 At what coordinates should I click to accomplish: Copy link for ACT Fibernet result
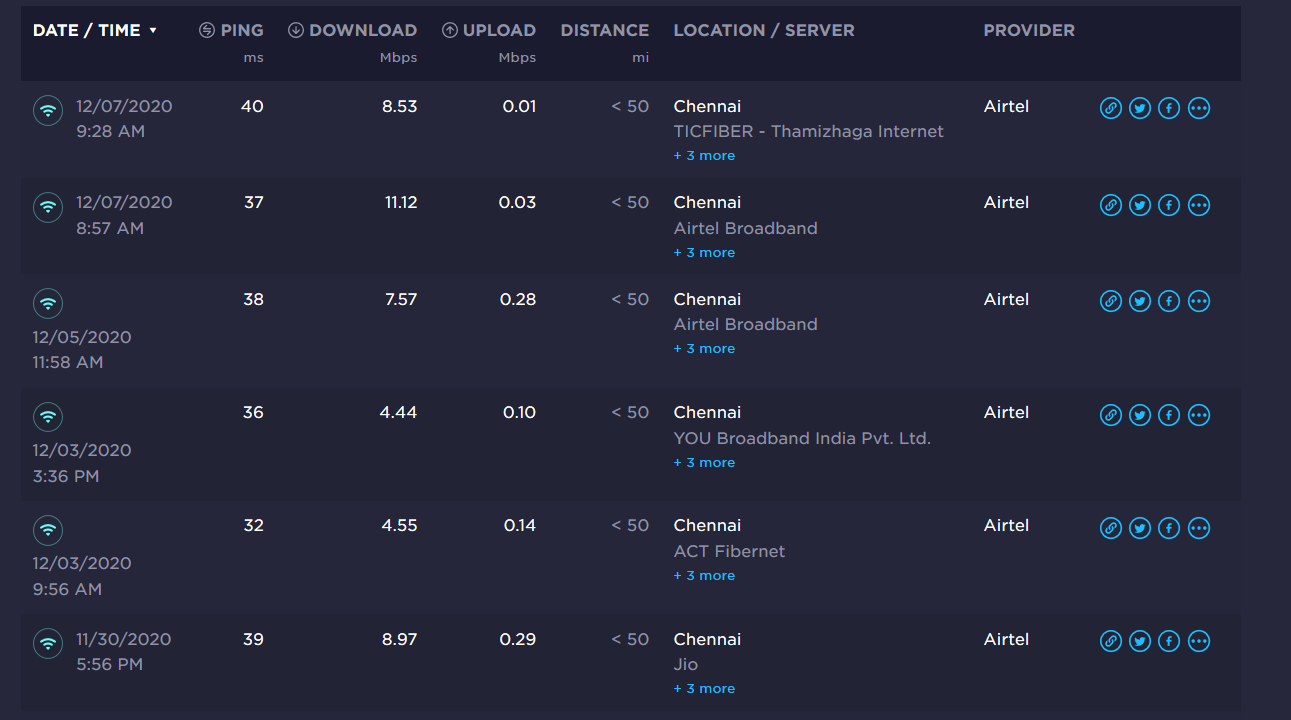click(1110, 527)
